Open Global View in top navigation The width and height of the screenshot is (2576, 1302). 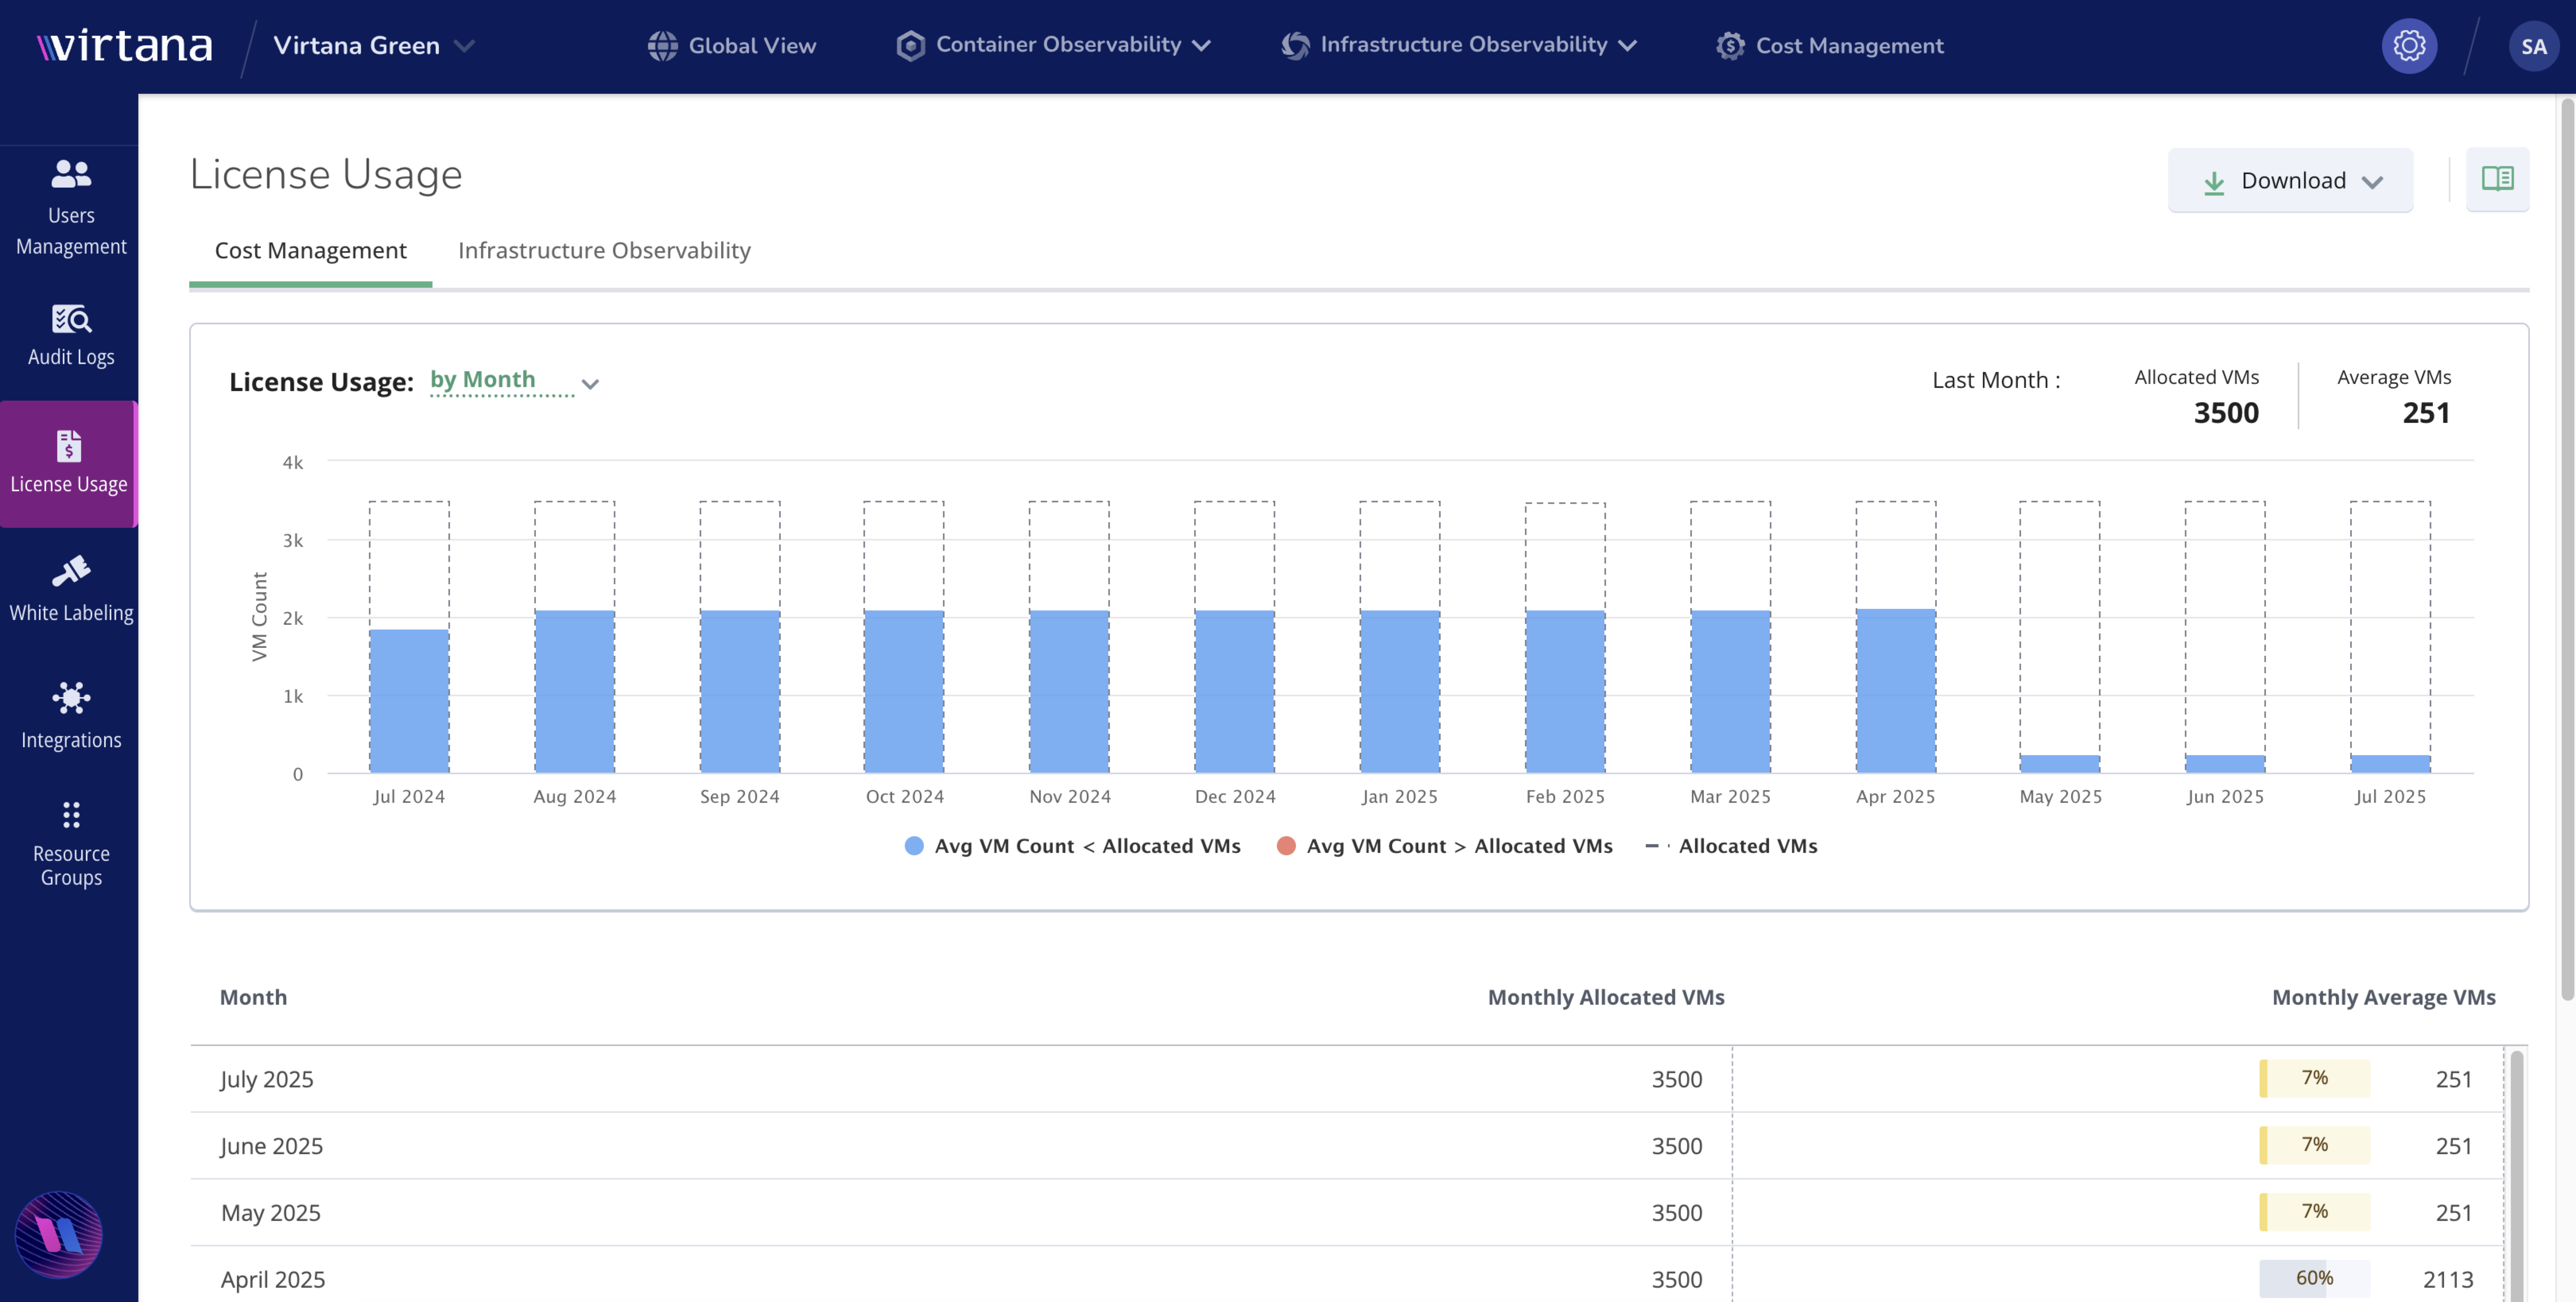[732, 46]
